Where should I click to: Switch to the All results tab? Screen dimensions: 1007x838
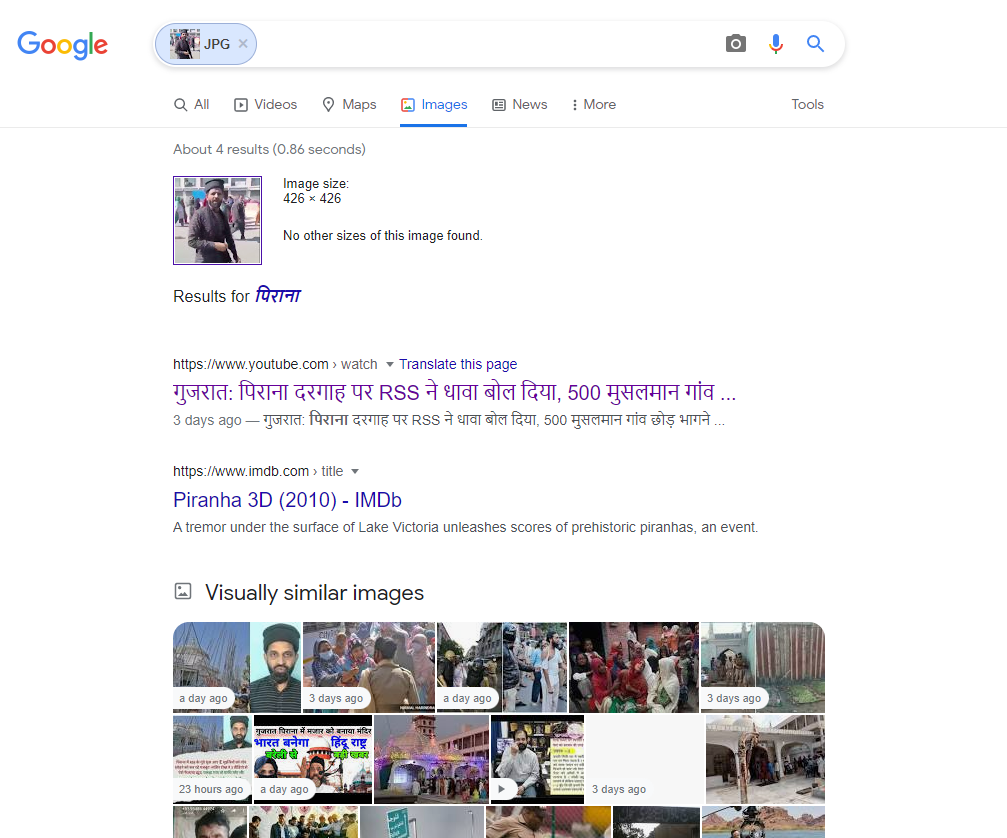pyautogui.click(x=191, y=105)
